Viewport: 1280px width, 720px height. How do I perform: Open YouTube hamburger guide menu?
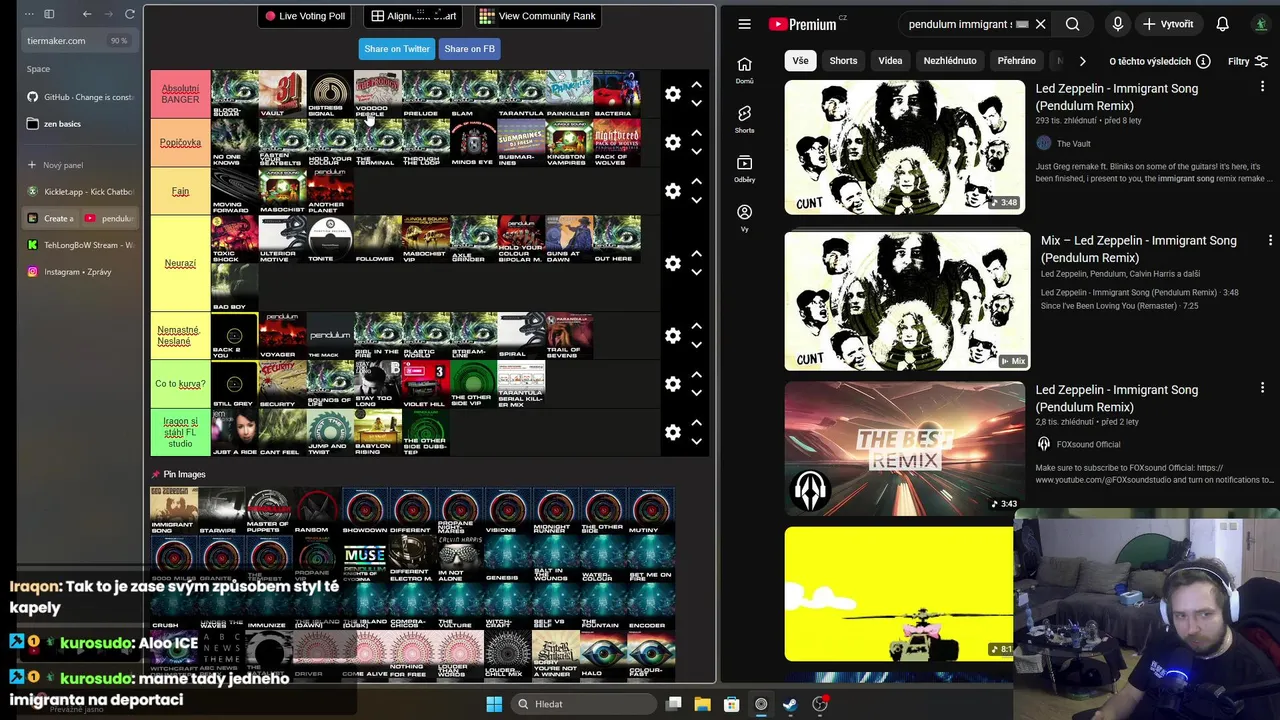[744, 24]
